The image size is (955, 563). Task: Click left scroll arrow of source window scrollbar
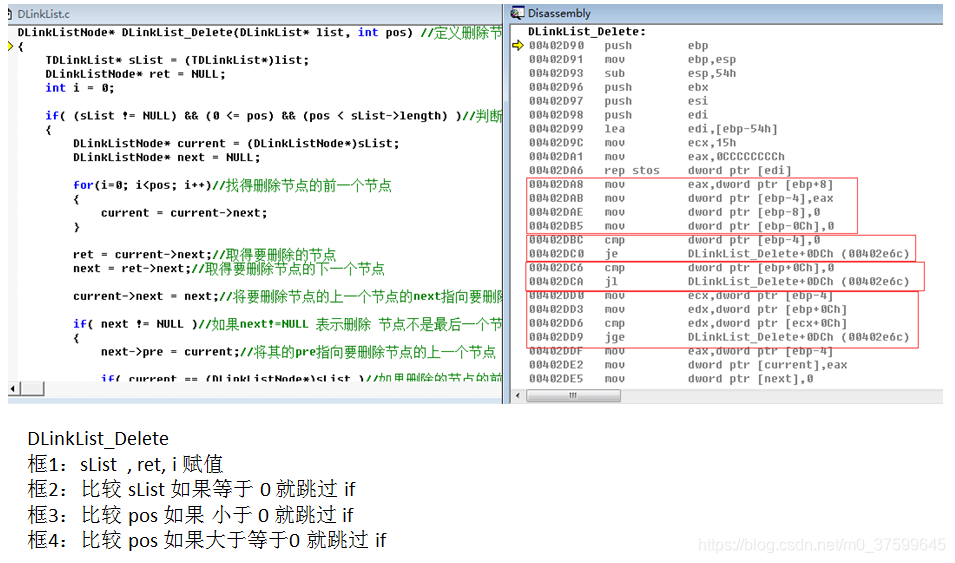pyautogui.click(x=13, y=389)
